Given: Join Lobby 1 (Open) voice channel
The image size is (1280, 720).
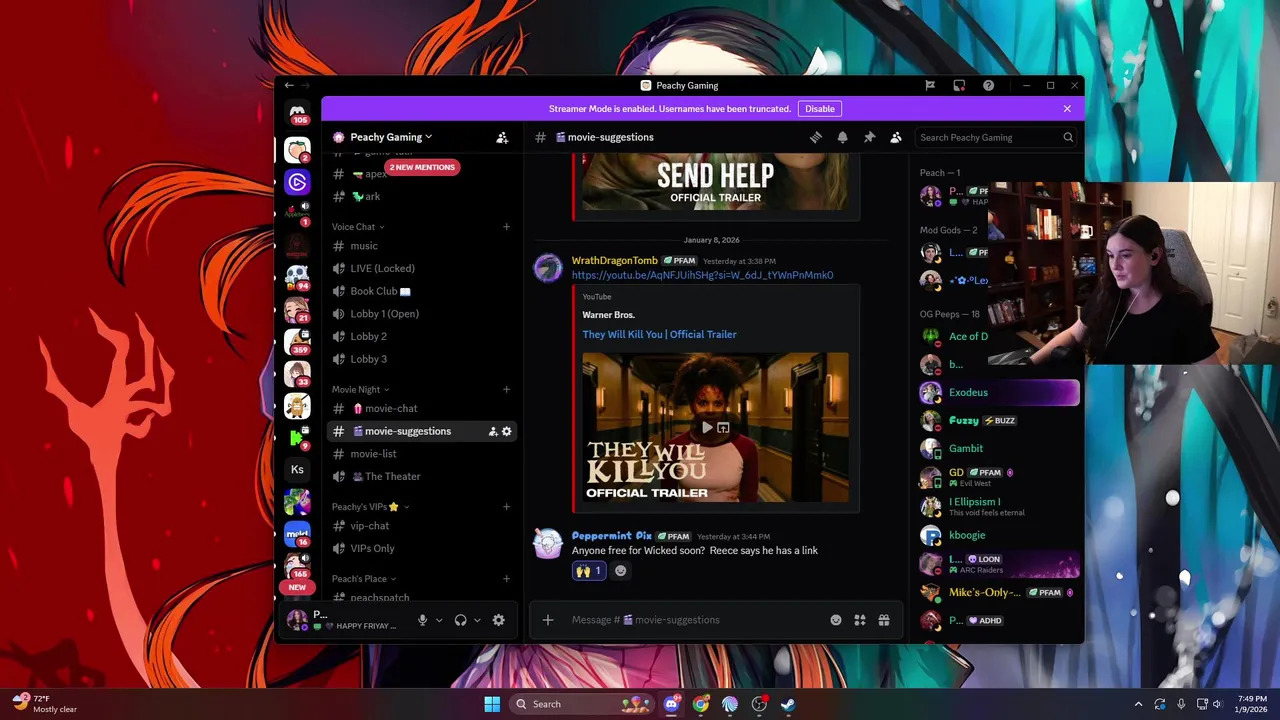Looking at the screenshot, I should click(421, 314).
